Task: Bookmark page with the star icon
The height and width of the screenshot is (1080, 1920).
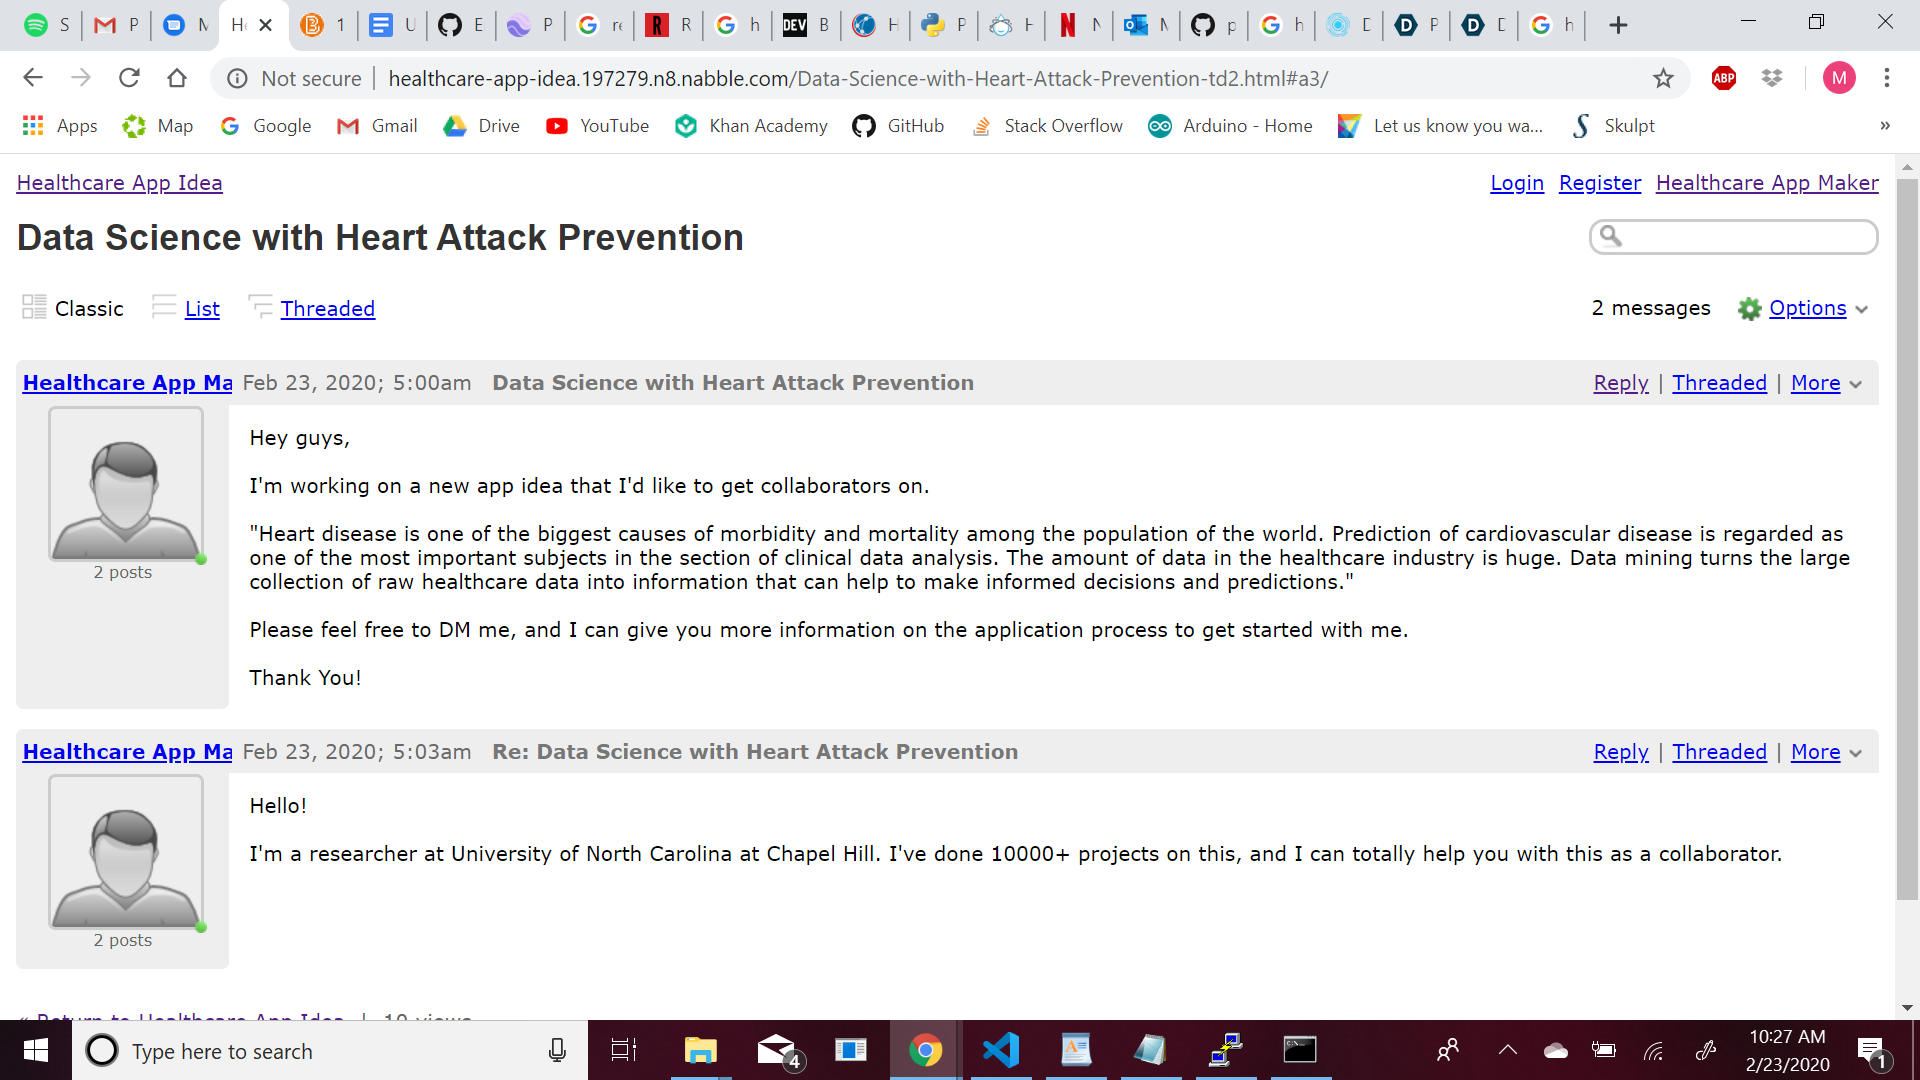Action: [1663, 78]
